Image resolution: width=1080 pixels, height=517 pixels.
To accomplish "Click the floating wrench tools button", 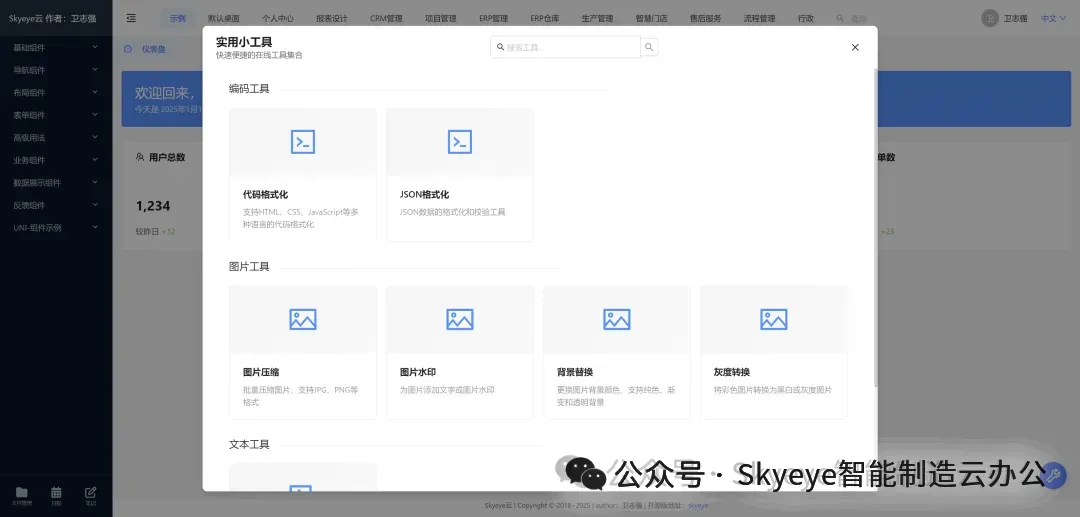I will point(1053,475).
